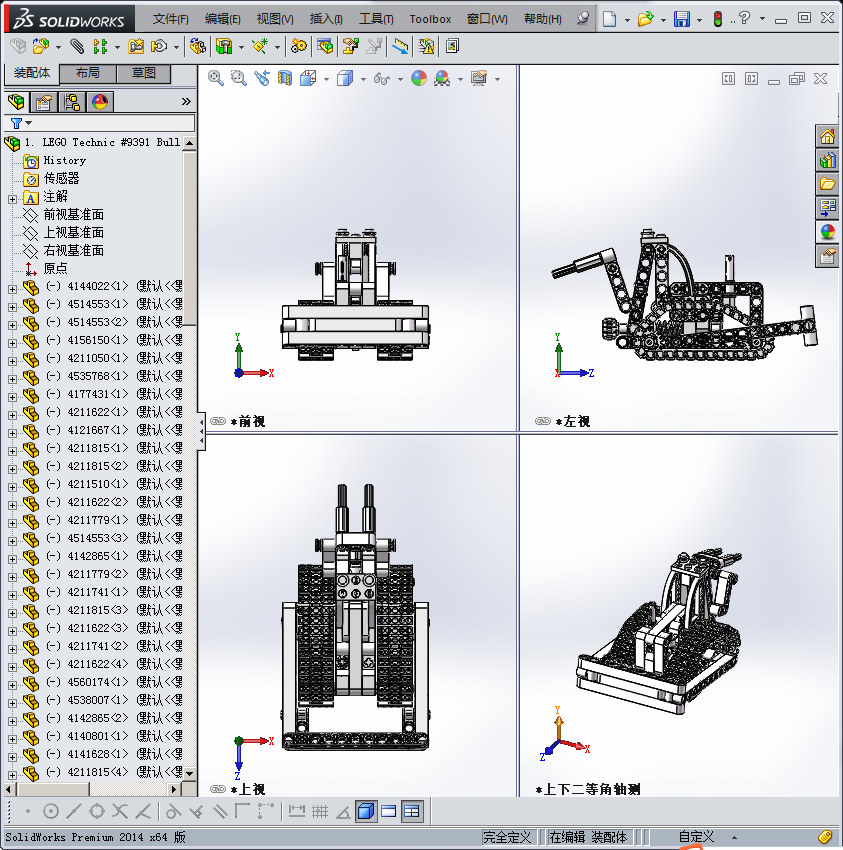Click the View Settings monitor icon
This screenshot has width=843, height=850.
point(479,78)
